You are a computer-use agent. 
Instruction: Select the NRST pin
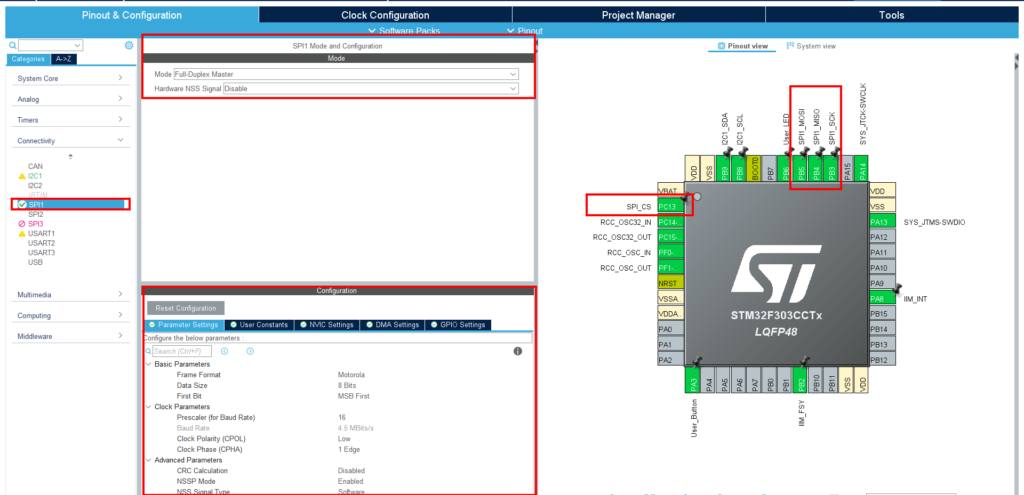coord(670,283)
